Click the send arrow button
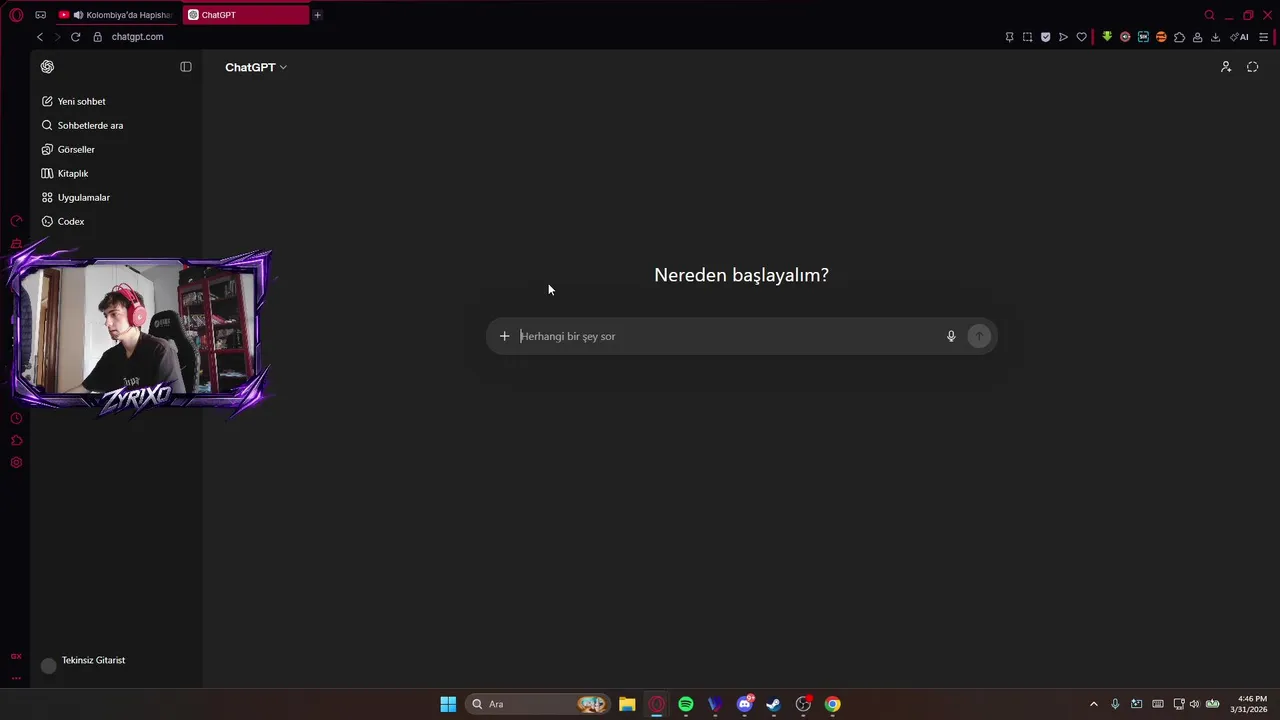This screenshot has width=1280, height=720. [x=979, y=336]
